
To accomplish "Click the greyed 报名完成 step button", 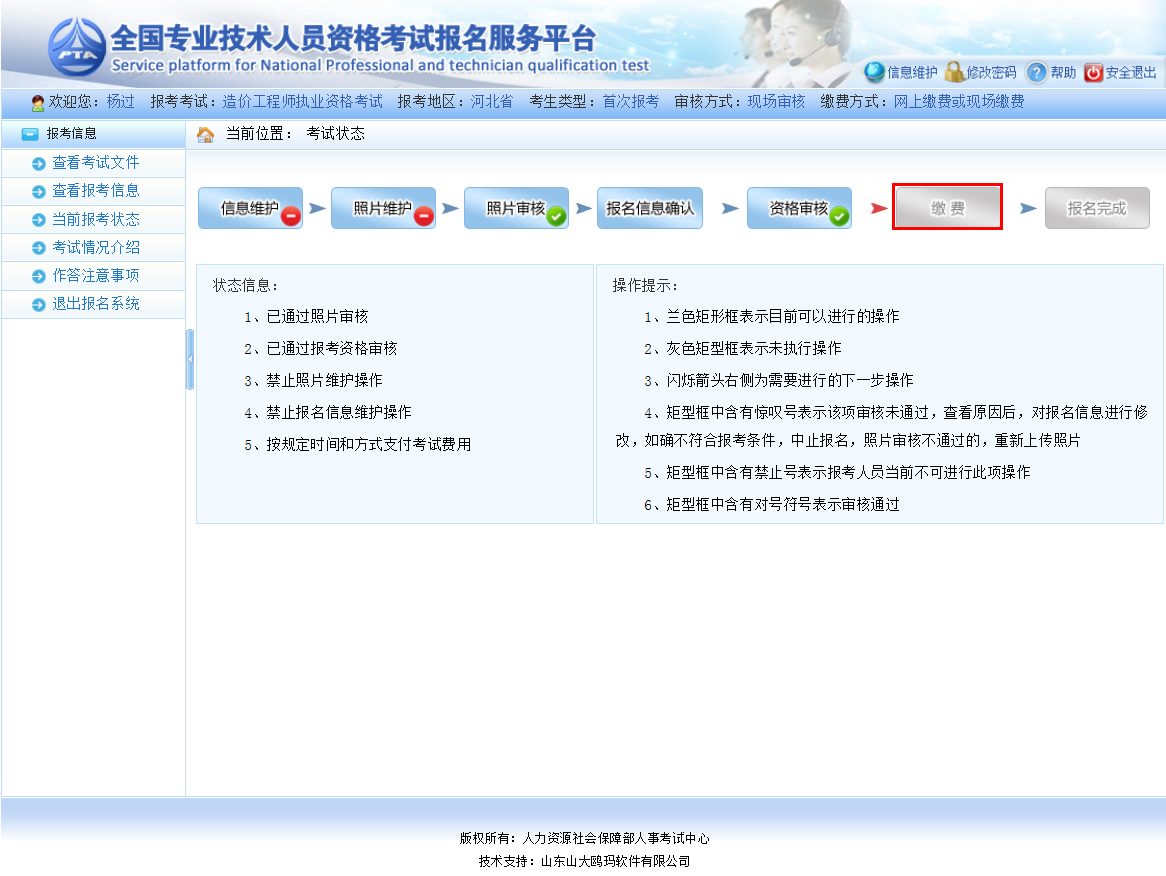I will coord(1096,208).
